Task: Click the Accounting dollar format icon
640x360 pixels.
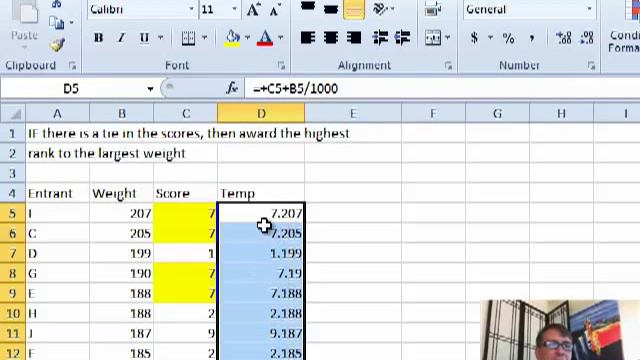Action: click(x=474, y=38)
